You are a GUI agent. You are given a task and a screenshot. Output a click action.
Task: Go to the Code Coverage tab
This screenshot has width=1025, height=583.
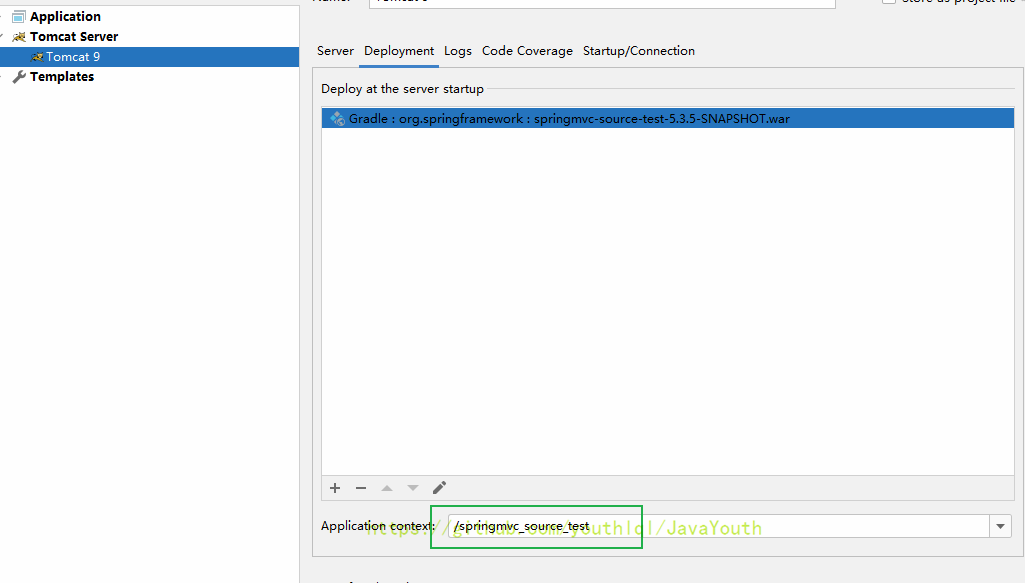(527, 51)
